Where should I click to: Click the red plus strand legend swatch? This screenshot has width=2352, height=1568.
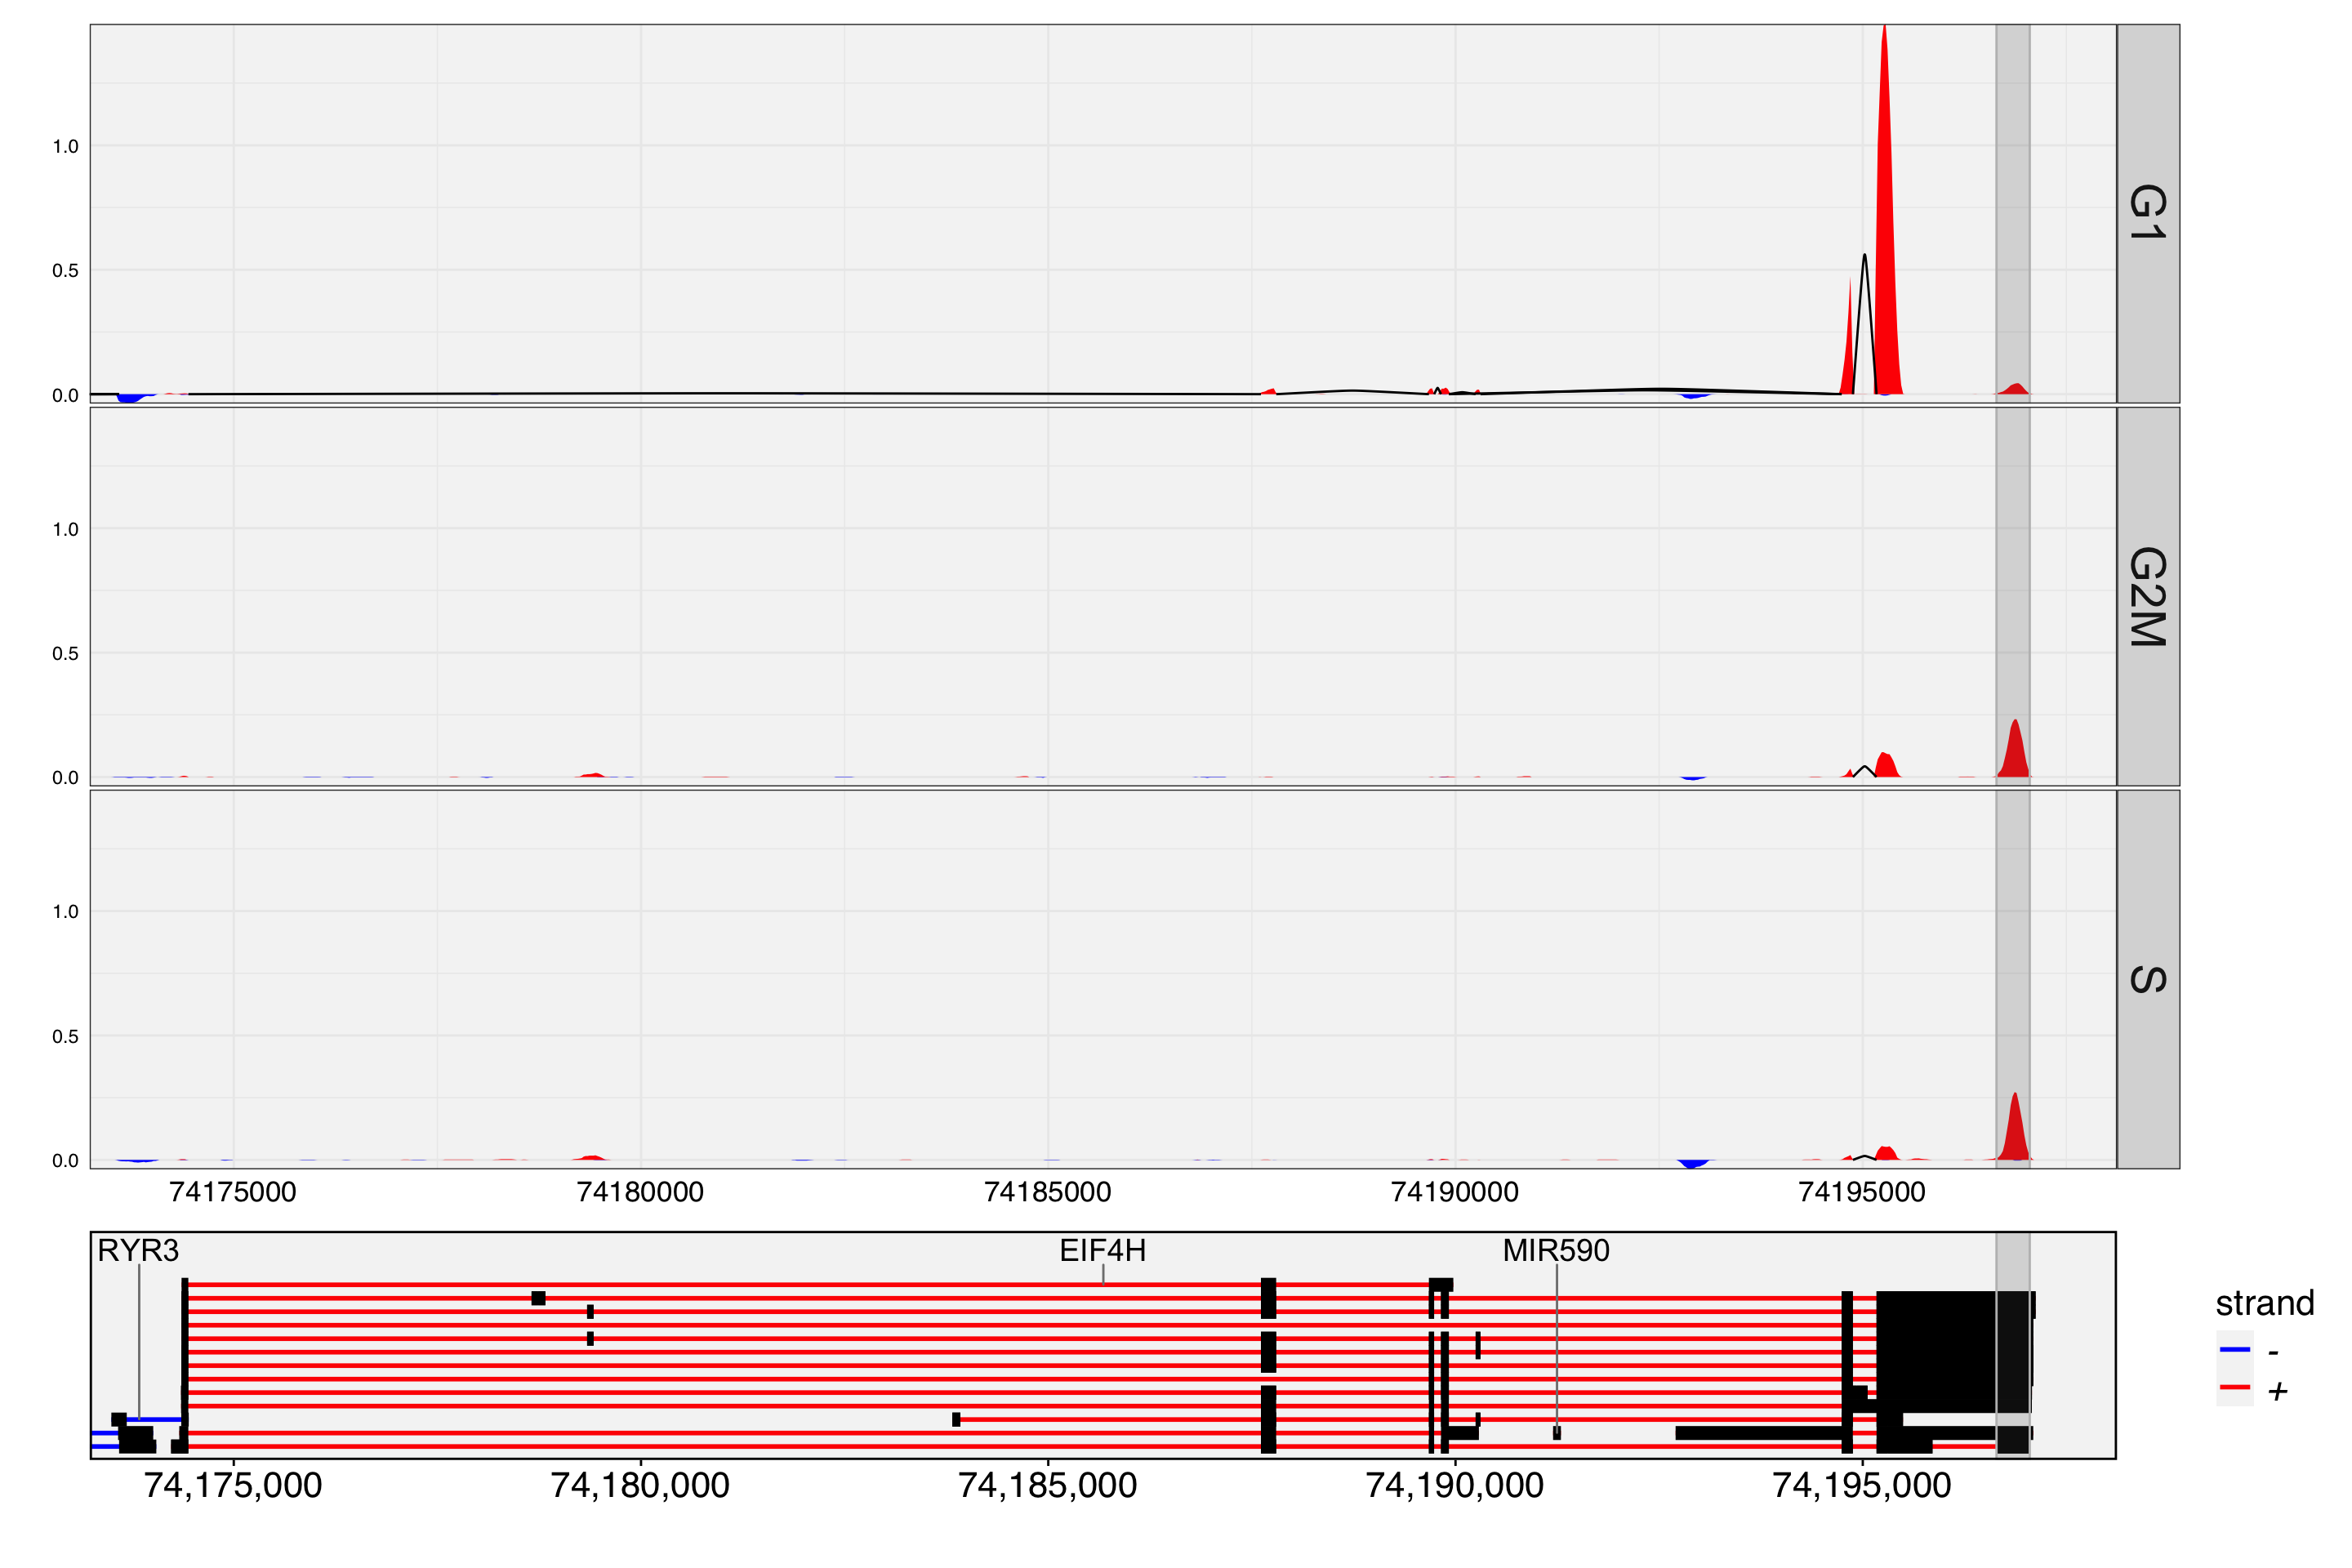(x=2235, y=1388)
